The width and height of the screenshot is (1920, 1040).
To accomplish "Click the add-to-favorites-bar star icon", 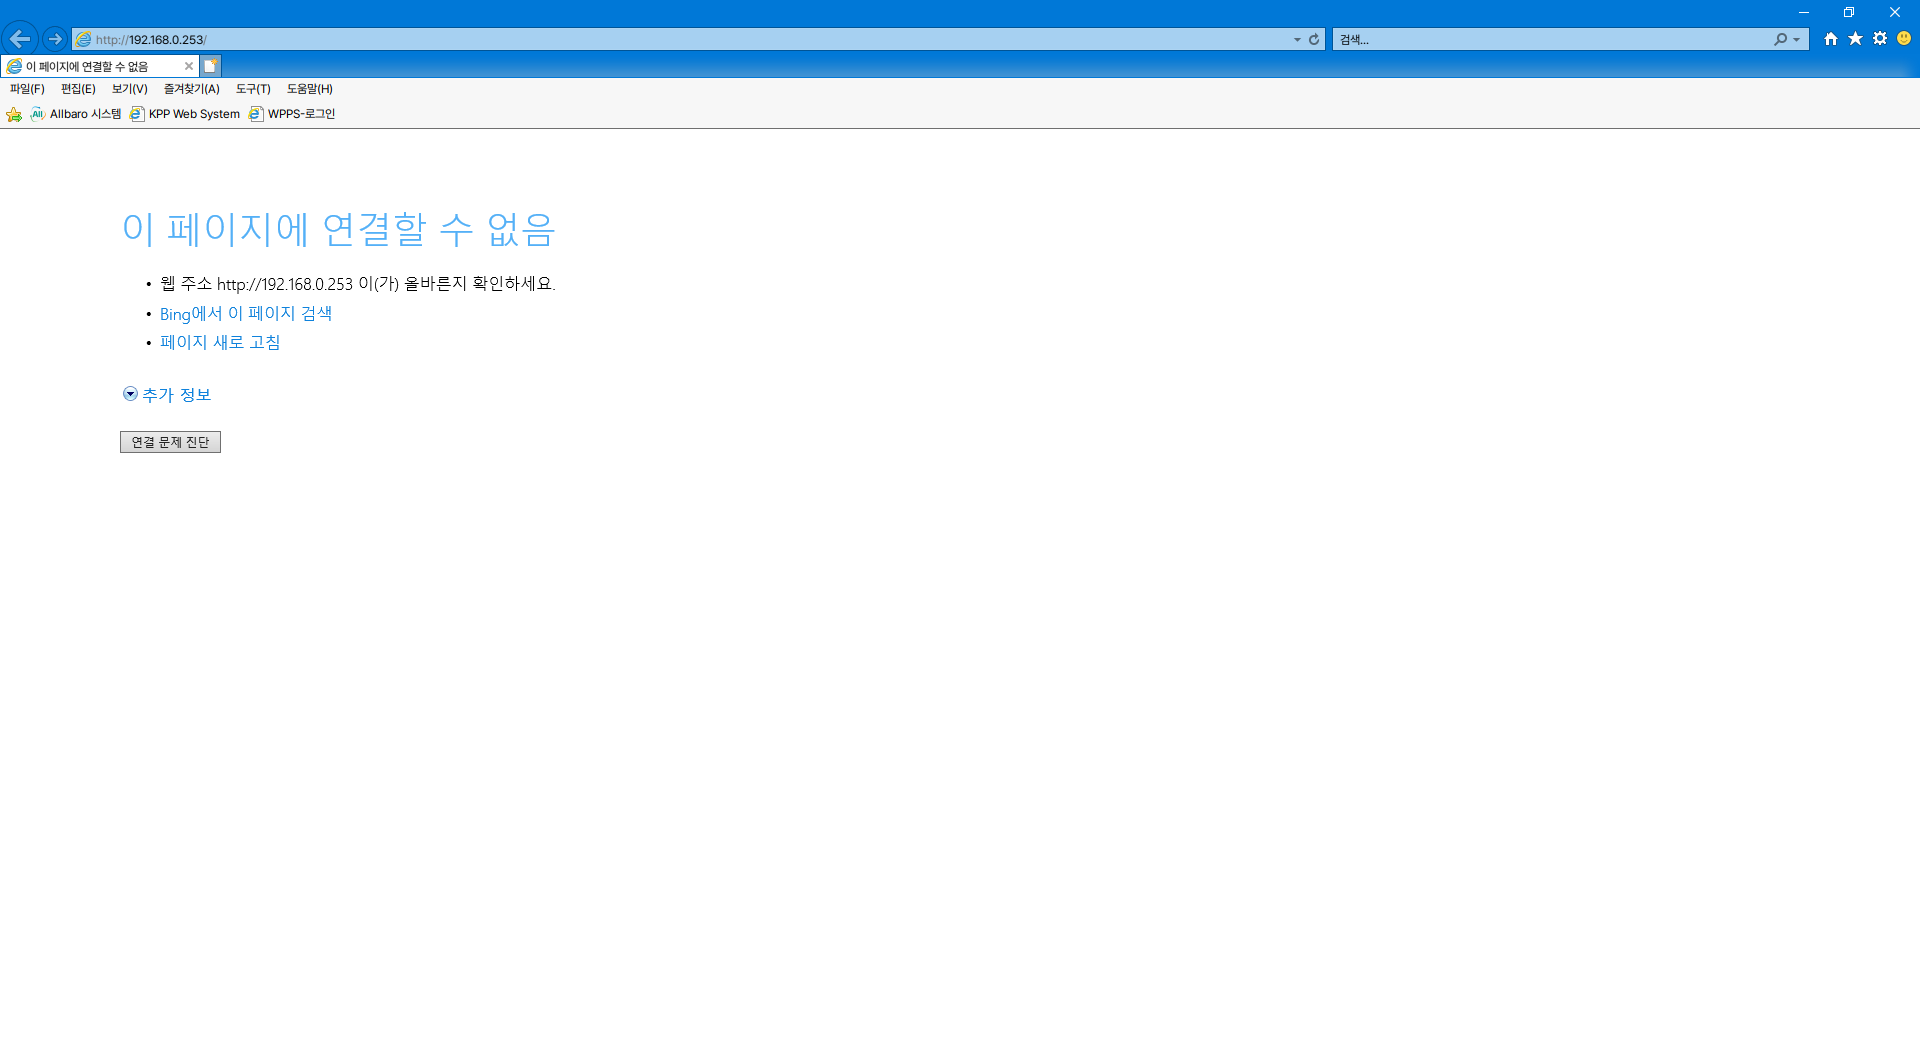I will click(x=14, y=114).
